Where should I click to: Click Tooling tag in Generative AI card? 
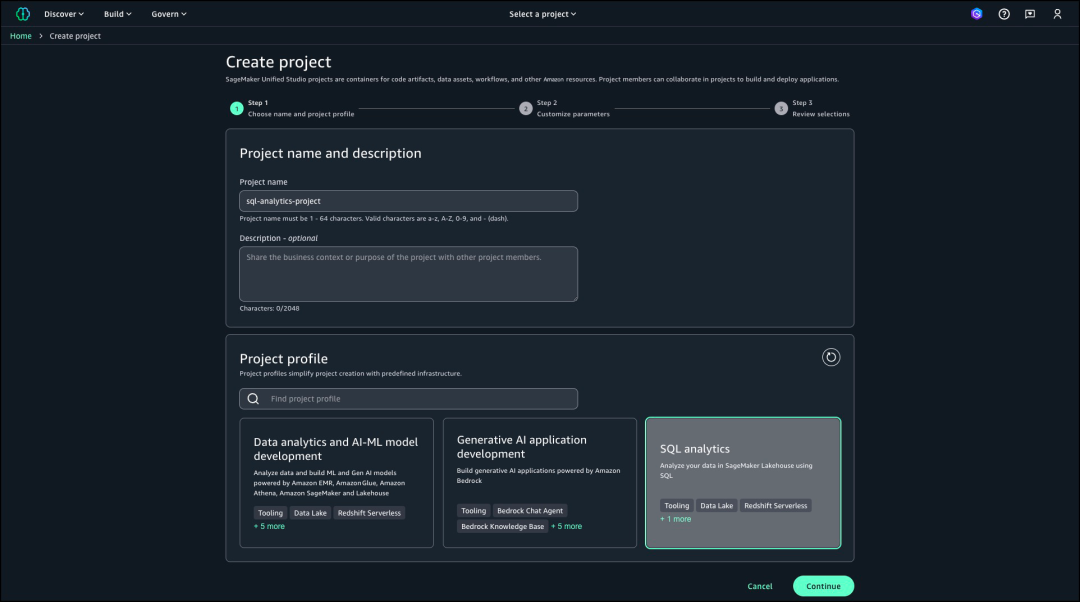[473, 511]
